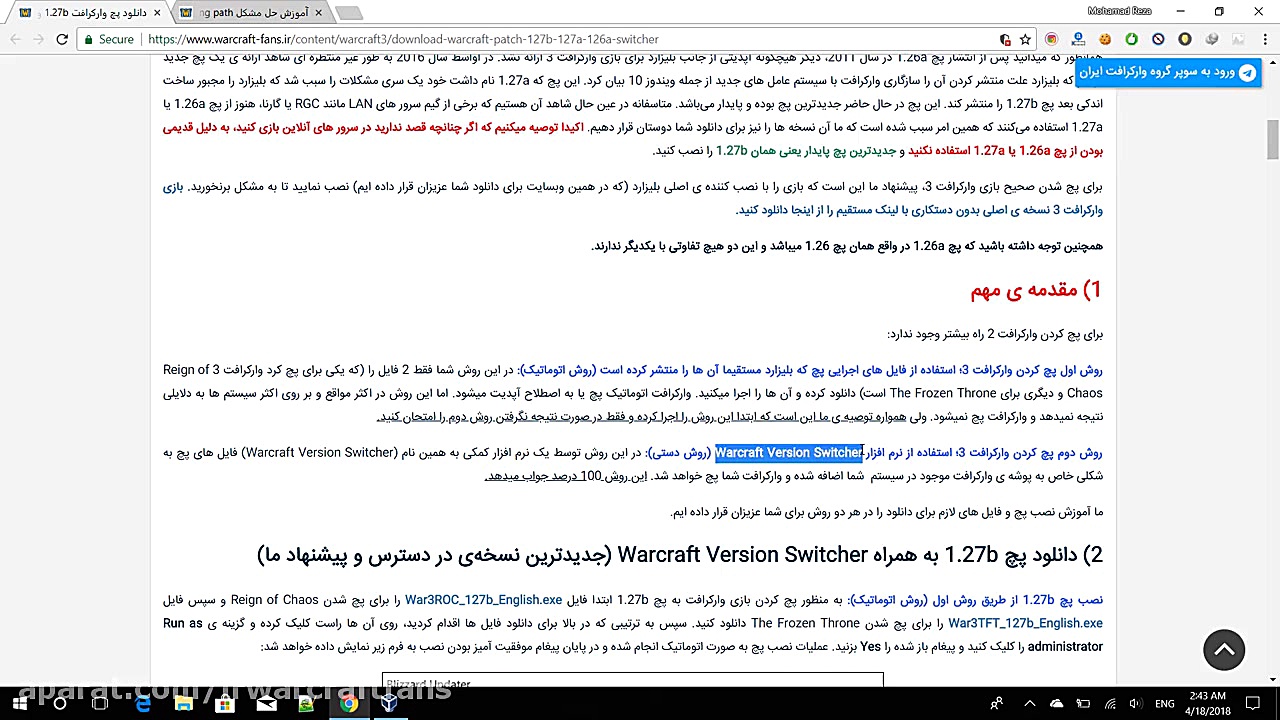Screen dimensions: 1280x720
Task: Open the Windows Start menu
Action: (x=20, y=703)
